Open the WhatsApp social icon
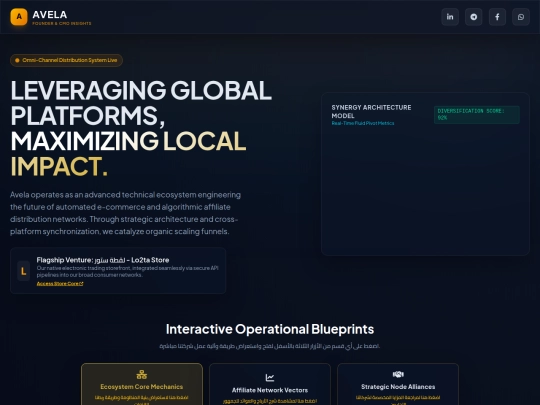This screenshot has height=405, width=540. (x=521, y=17)
